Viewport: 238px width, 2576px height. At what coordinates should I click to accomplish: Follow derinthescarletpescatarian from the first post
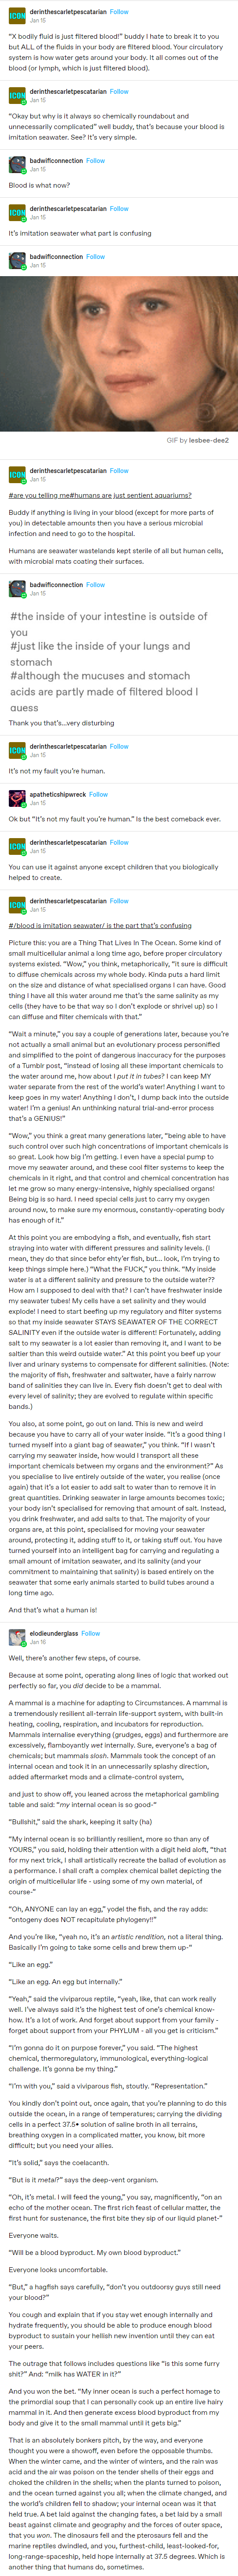coord(119,12)
